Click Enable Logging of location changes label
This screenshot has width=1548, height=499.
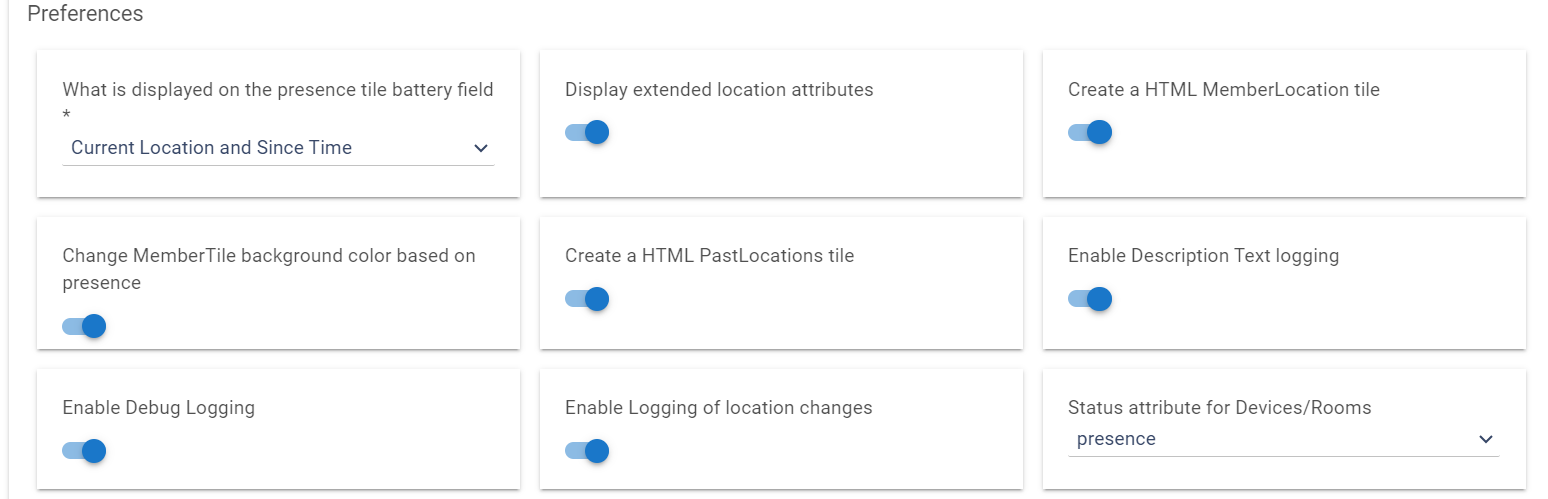pyautogui.click(x=718, y=408)
